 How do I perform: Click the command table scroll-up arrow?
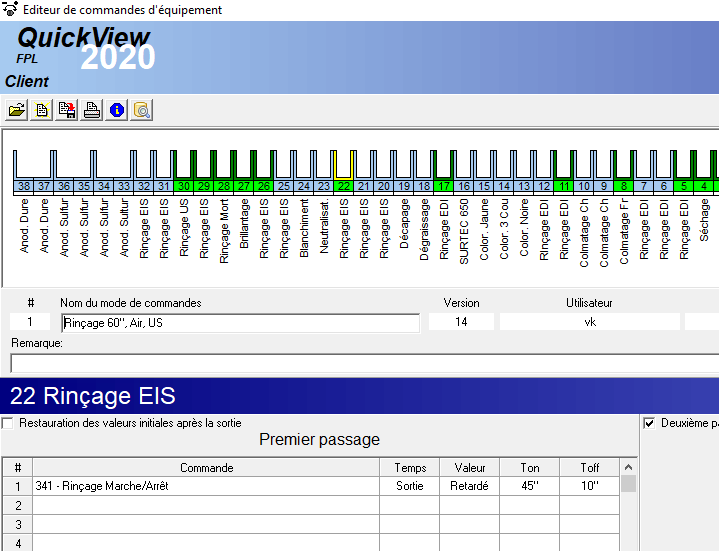click(x=629, y=467)
